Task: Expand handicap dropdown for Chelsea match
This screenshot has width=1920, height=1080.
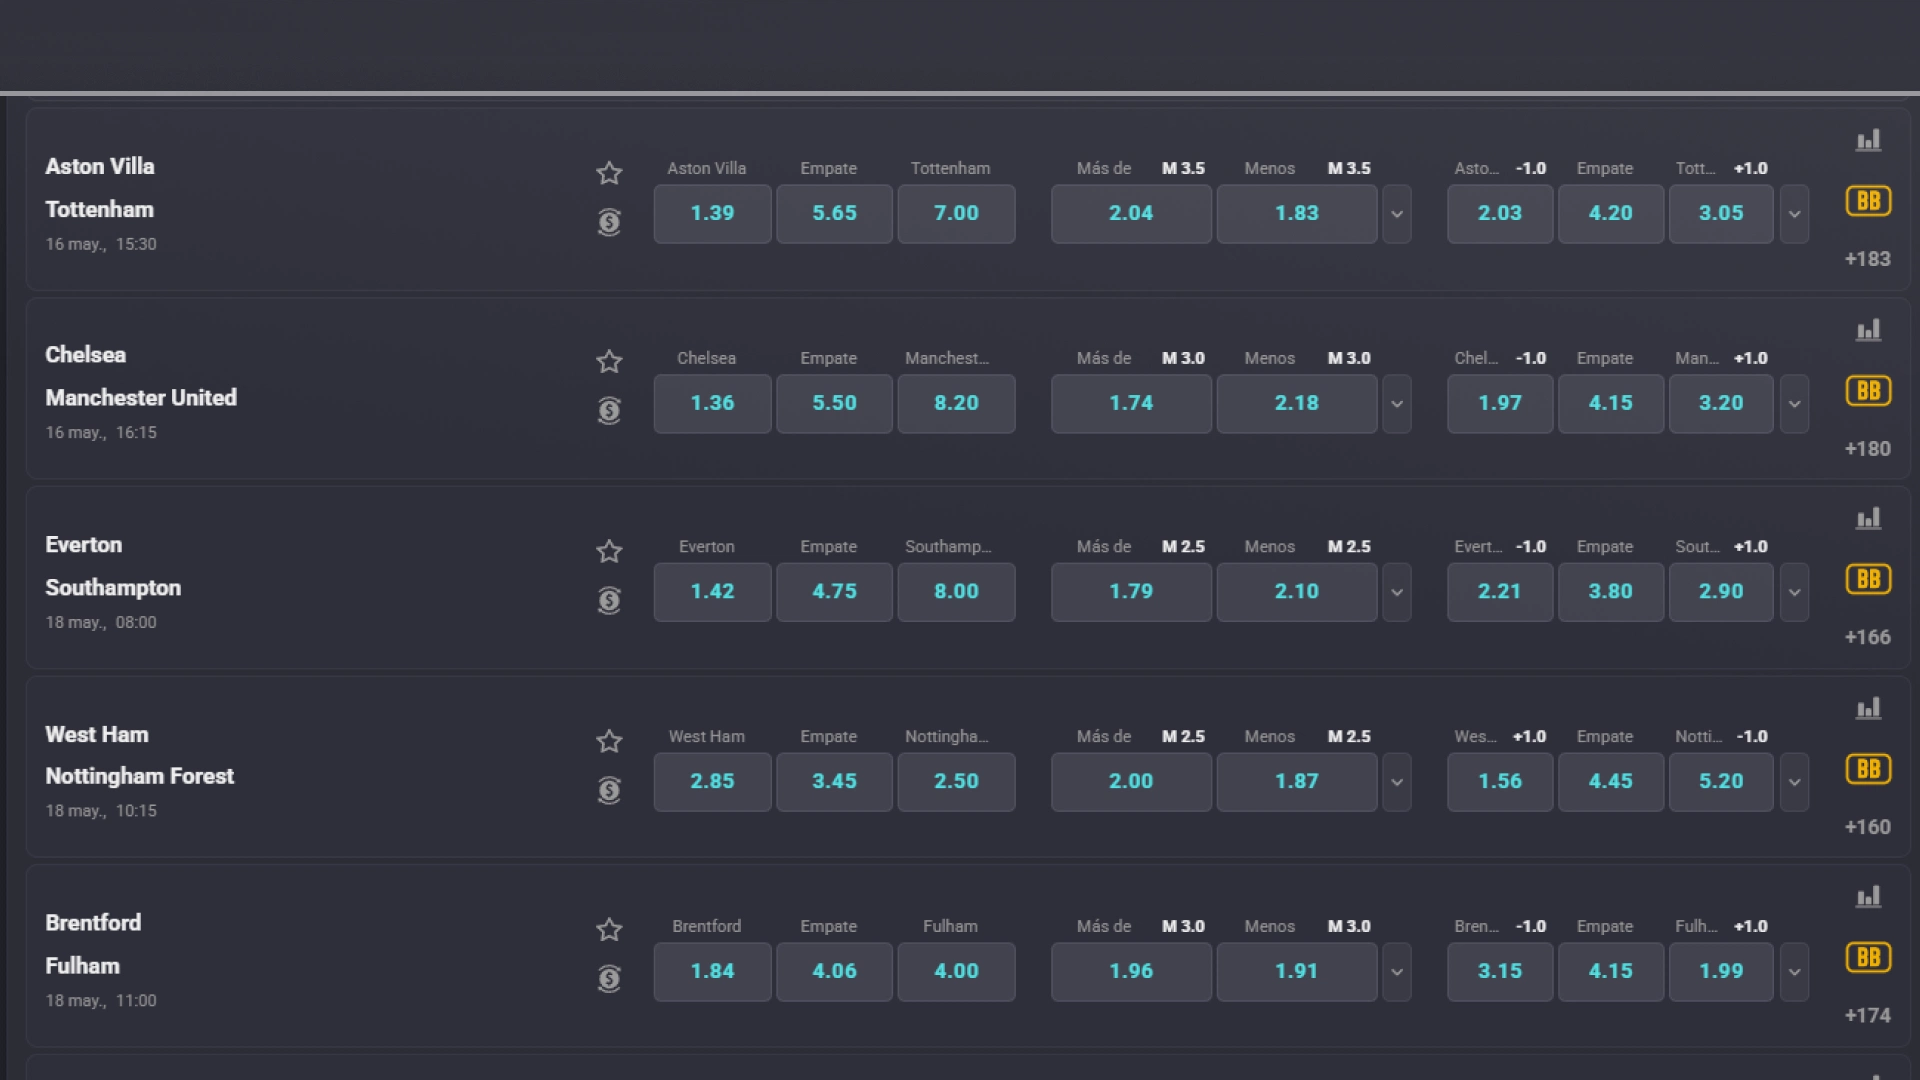Action: pos(1795,404)
